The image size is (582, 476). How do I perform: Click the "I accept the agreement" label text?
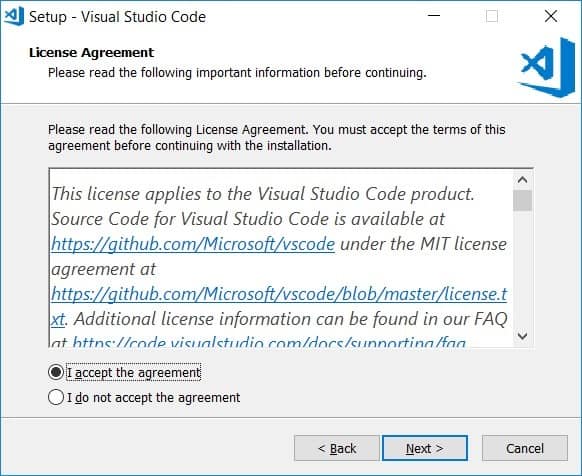click(134, 372)
